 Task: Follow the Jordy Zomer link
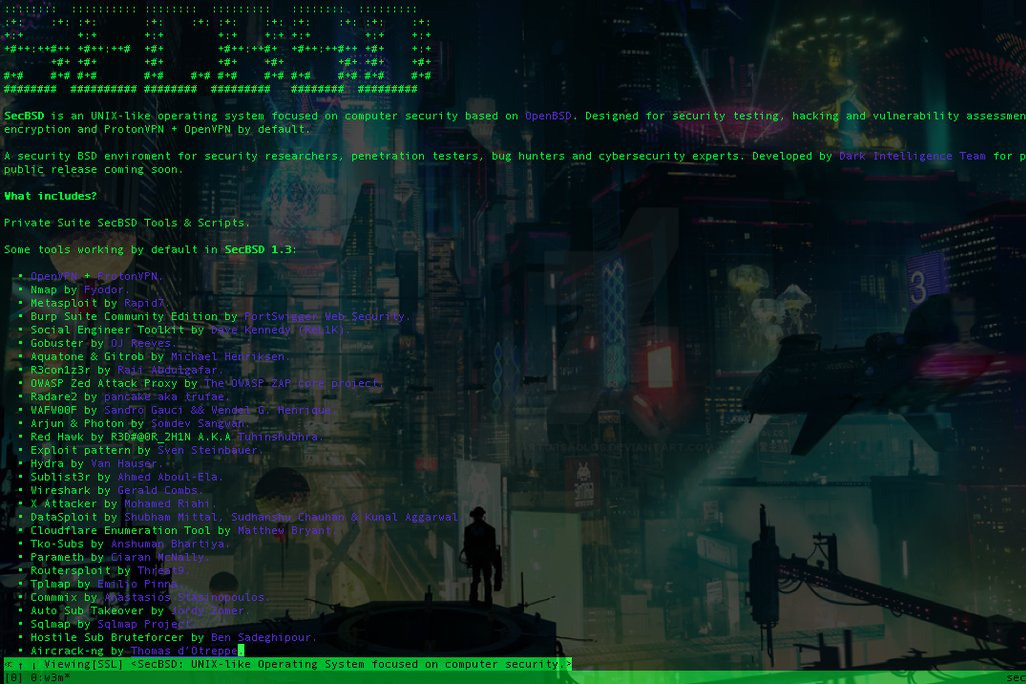pos(207,611)
